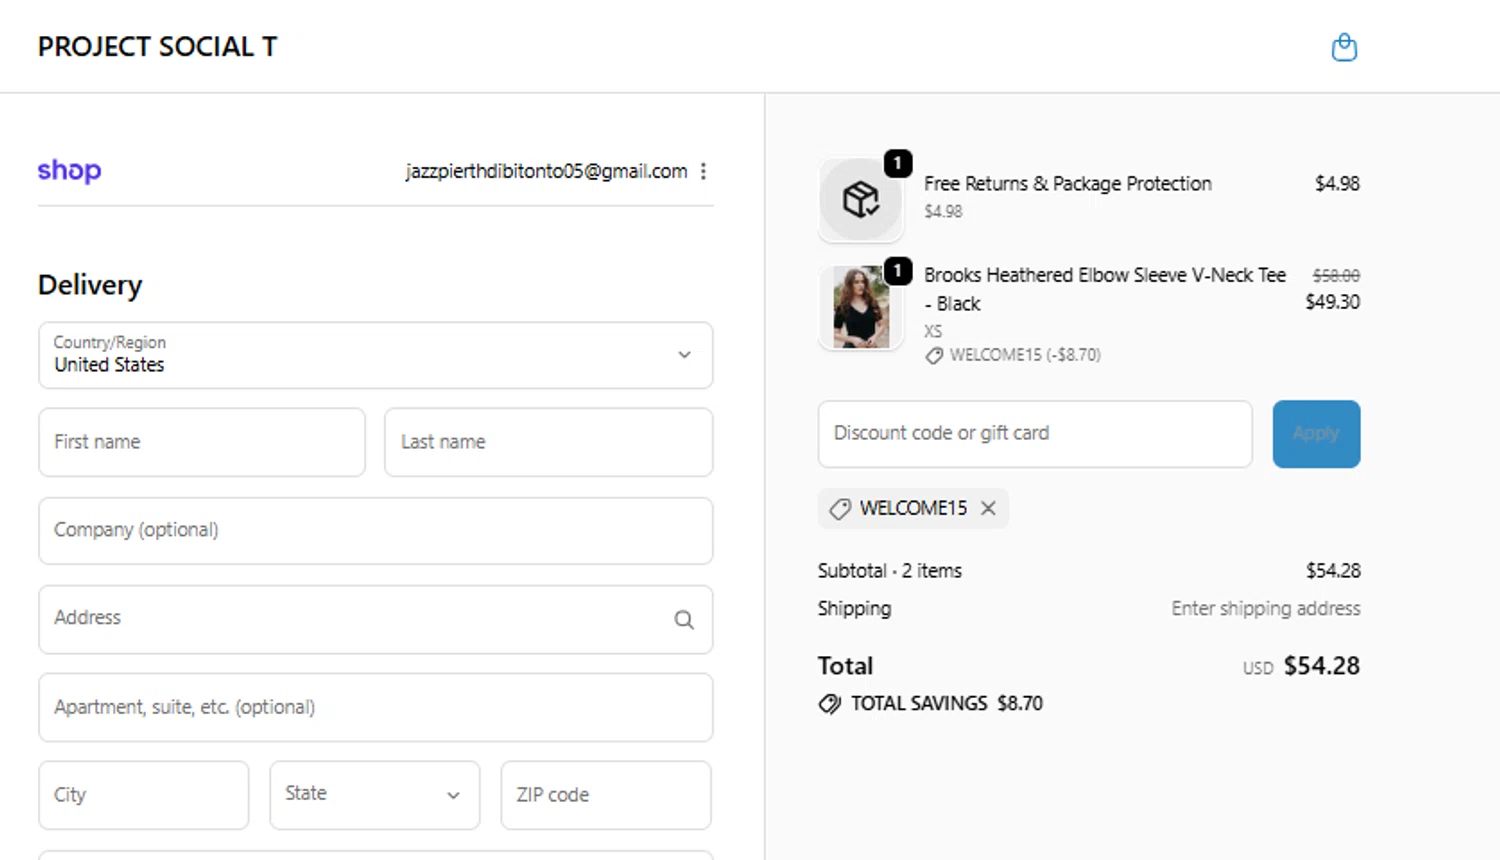Focus the First name field
Image resolution: width=1500 pixels, height=860 pixels.
coord(202,442)
